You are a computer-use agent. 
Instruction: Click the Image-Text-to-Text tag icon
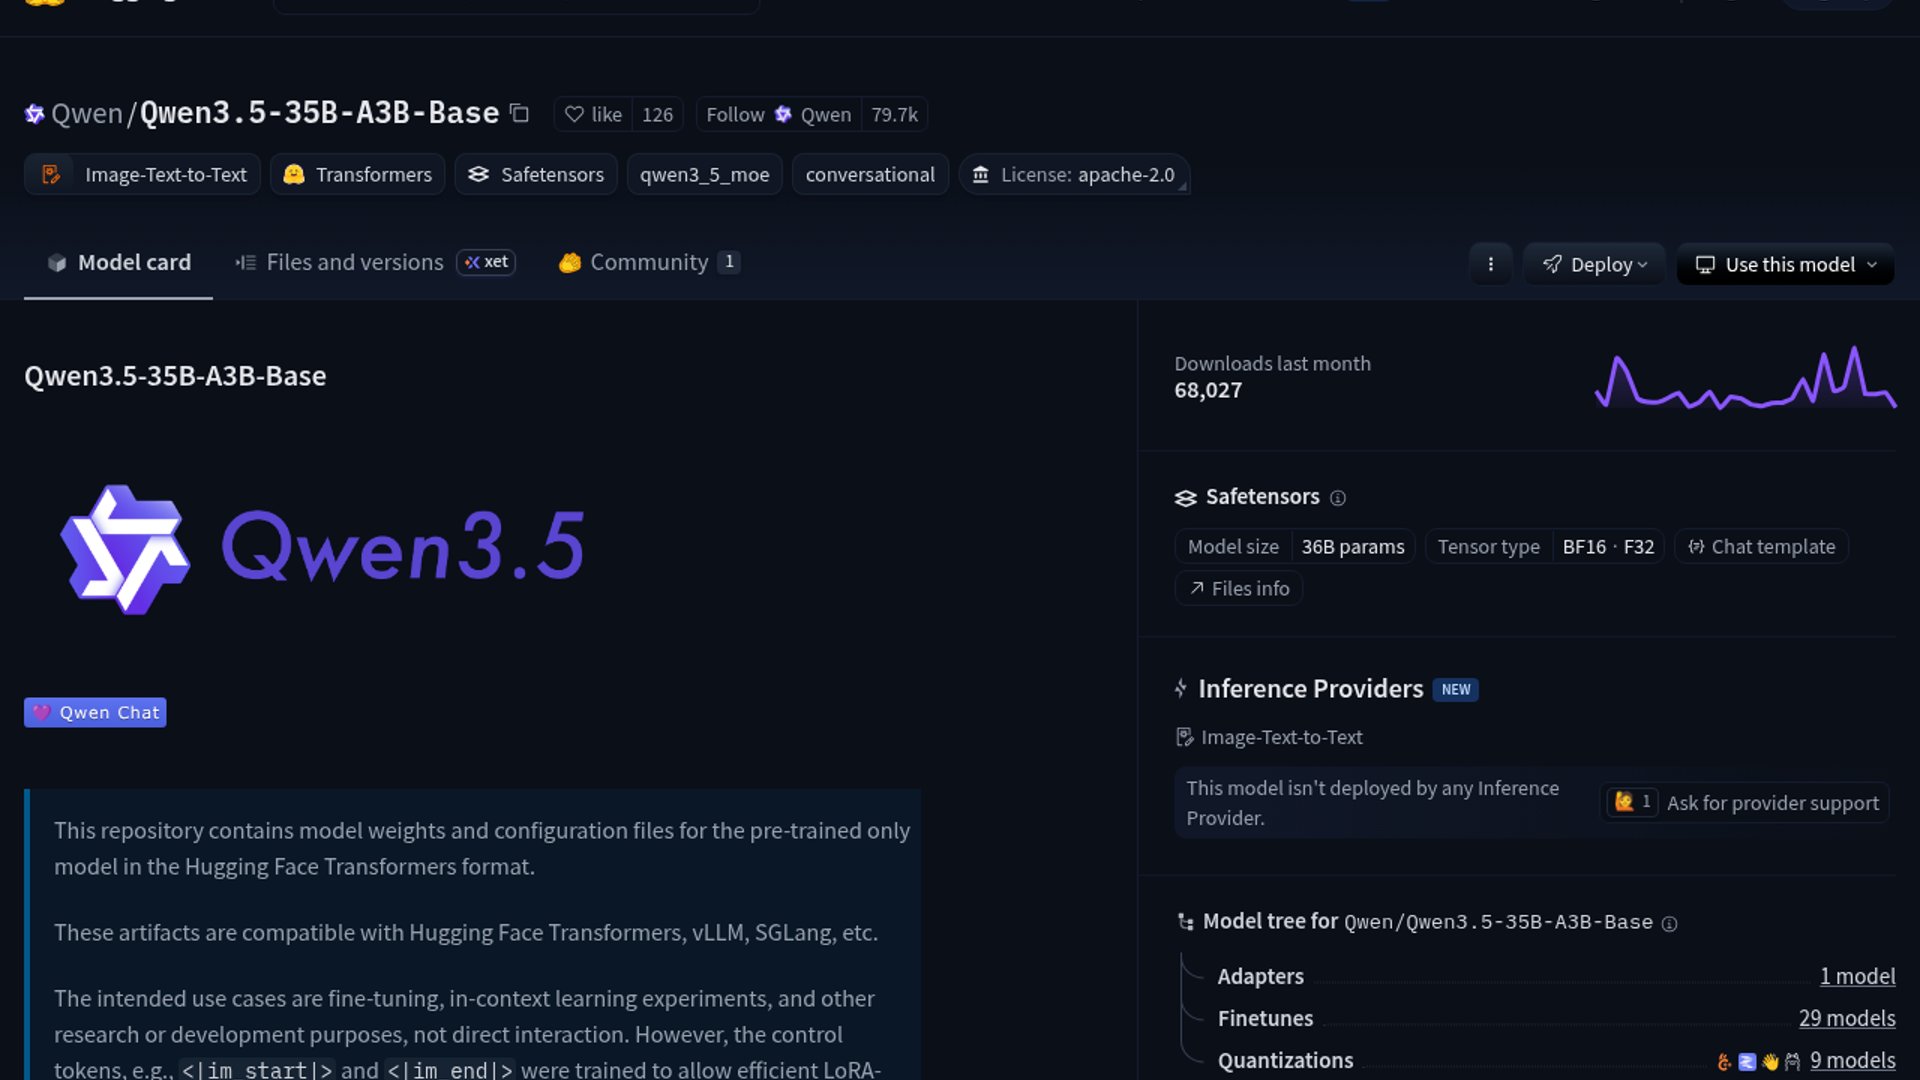(51, 175)
